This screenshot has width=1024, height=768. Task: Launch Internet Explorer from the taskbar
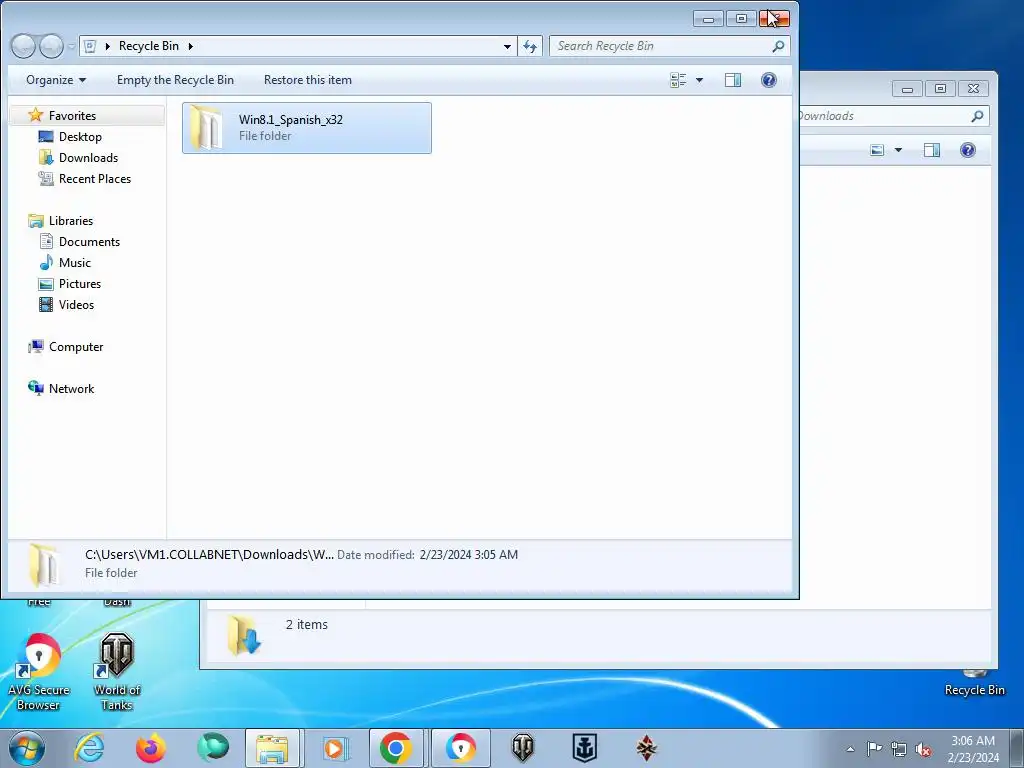tap(89, 748)
